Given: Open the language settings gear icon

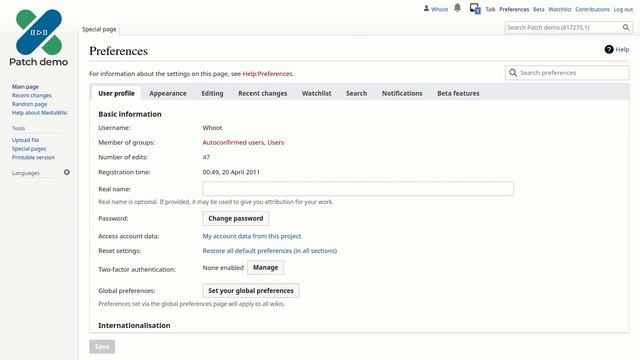Looking at the screenshot, I should coord(67,172).
